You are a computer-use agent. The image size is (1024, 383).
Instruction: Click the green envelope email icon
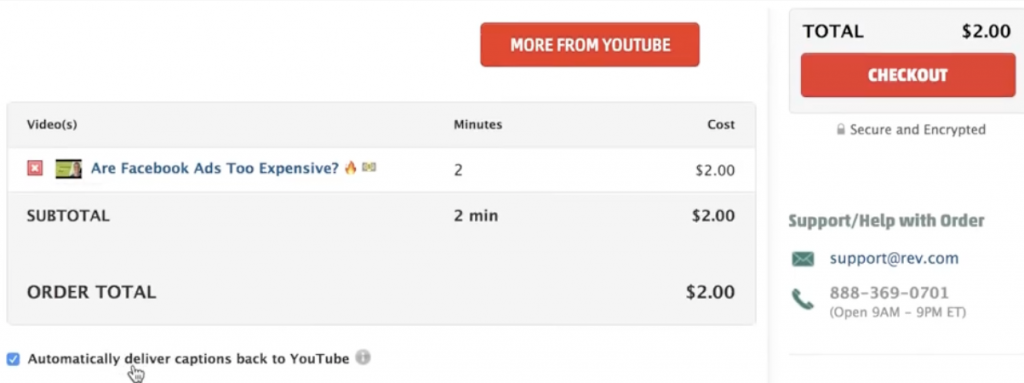click(x=803, y=259)
